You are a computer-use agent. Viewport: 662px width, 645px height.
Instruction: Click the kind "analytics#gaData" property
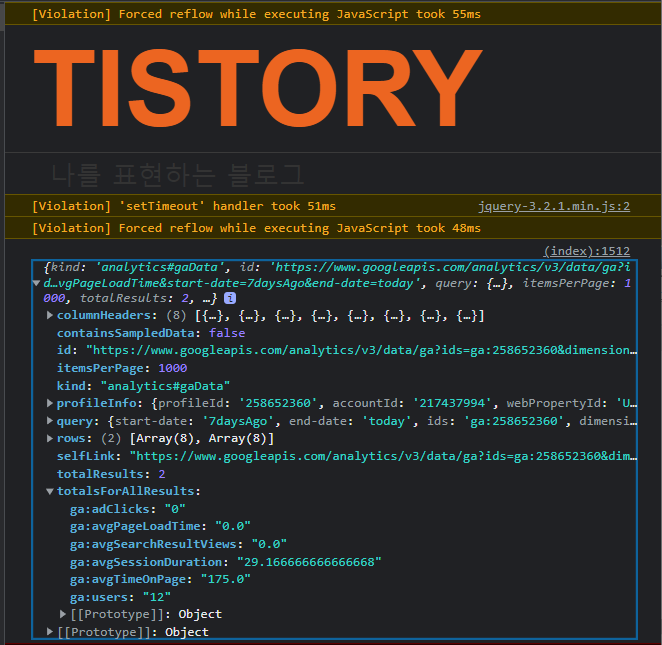tap(143, 386)
